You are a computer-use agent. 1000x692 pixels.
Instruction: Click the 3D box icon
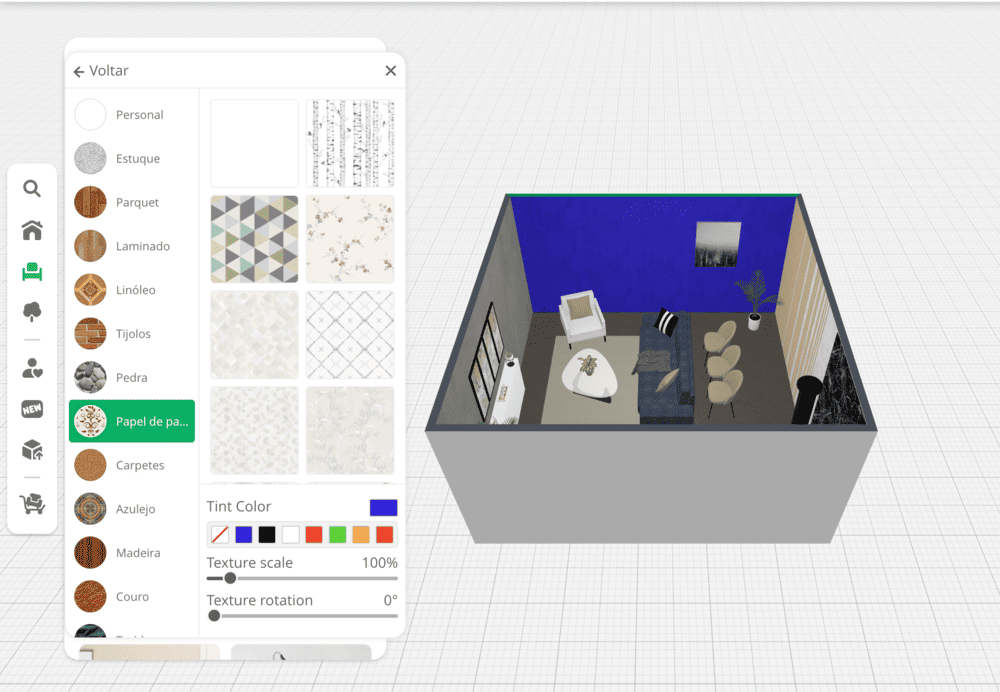(x=32, y=450)
